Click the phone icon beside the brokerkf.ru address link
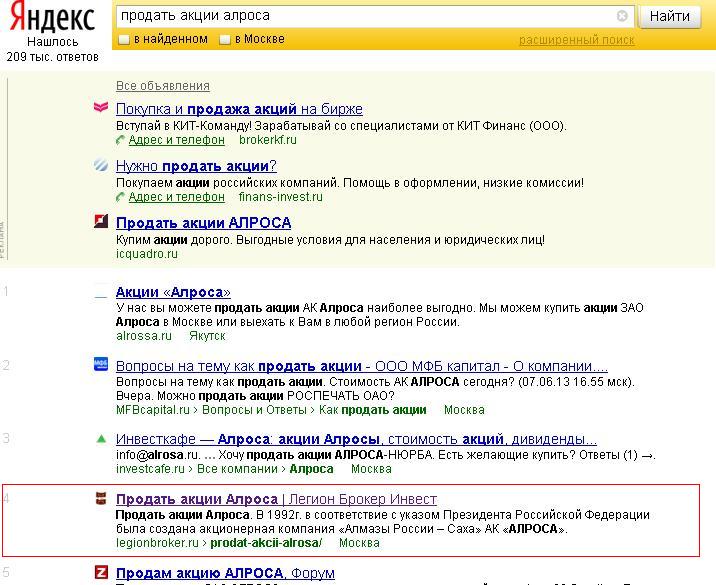The width and height of the screenshot is (716, 585). tap(120, 140)
